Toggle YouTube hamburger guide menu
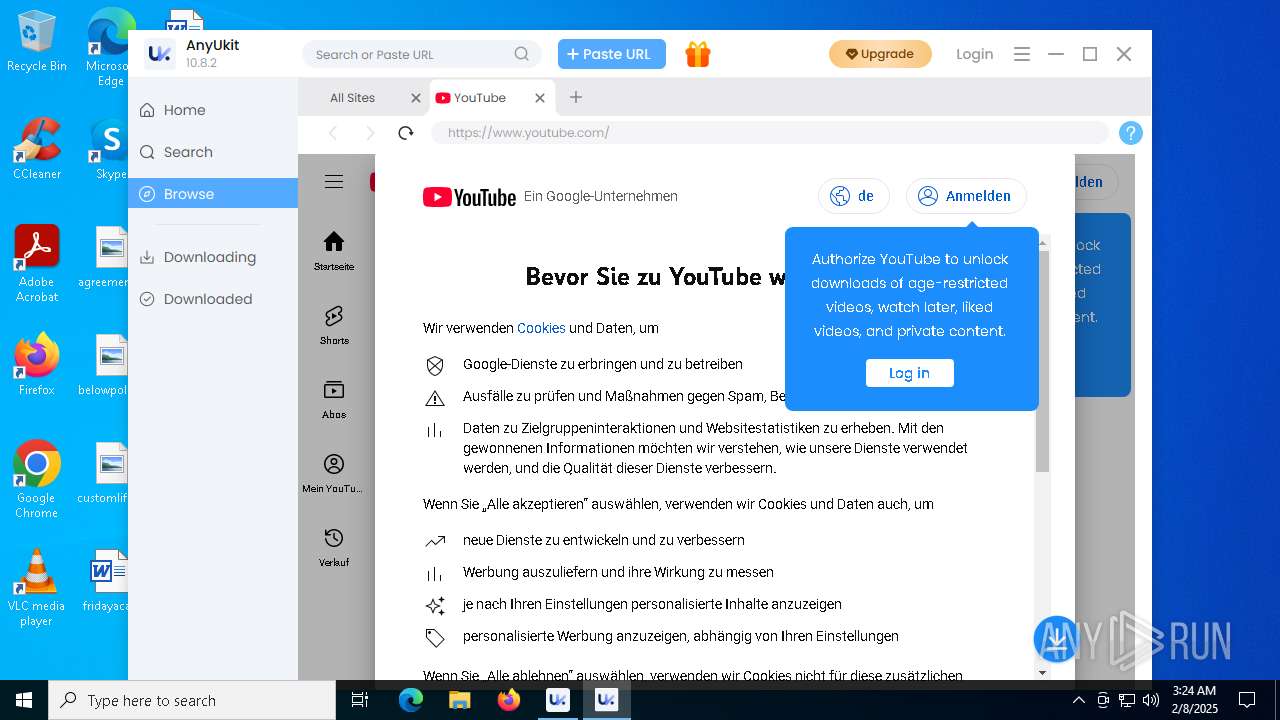Image resolution: width=1280 pixels, height=720 pixels. pyautogui.click(x=334, y=181)
